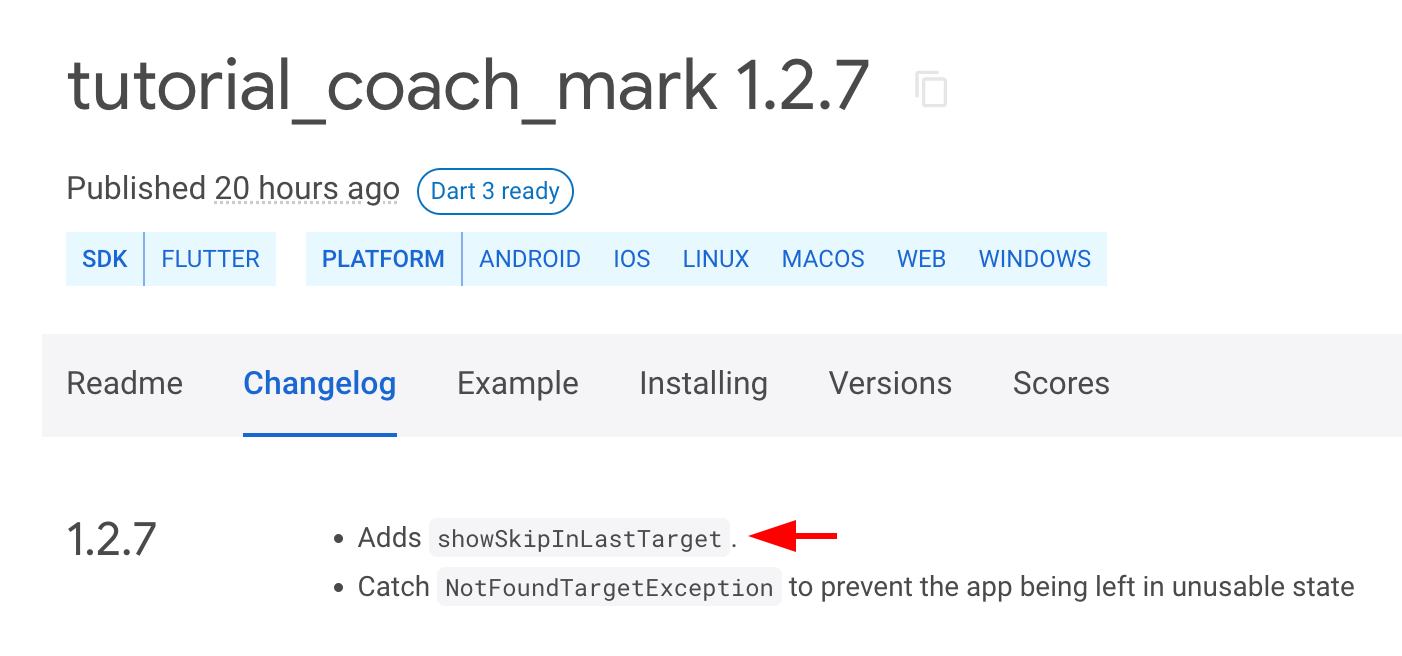Open the FLUTTER SDK tag
This screenshot has height=656, width=1402.
coord(210,258)
